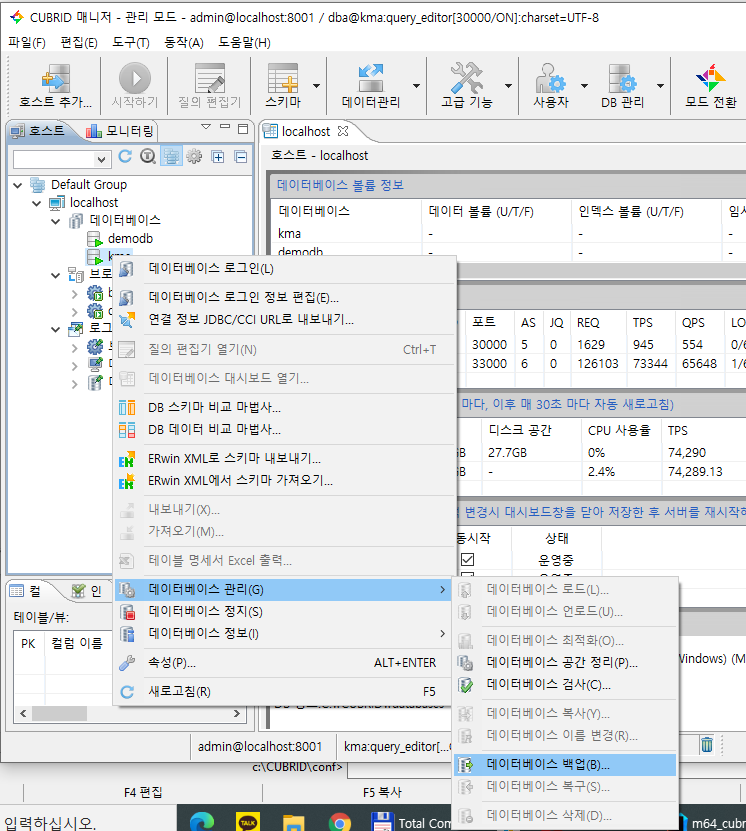Viewport: 746px width, 831px height.
Task: Choose 데이터베이스 로그인(L) from context menu
Action: (285, 269)
